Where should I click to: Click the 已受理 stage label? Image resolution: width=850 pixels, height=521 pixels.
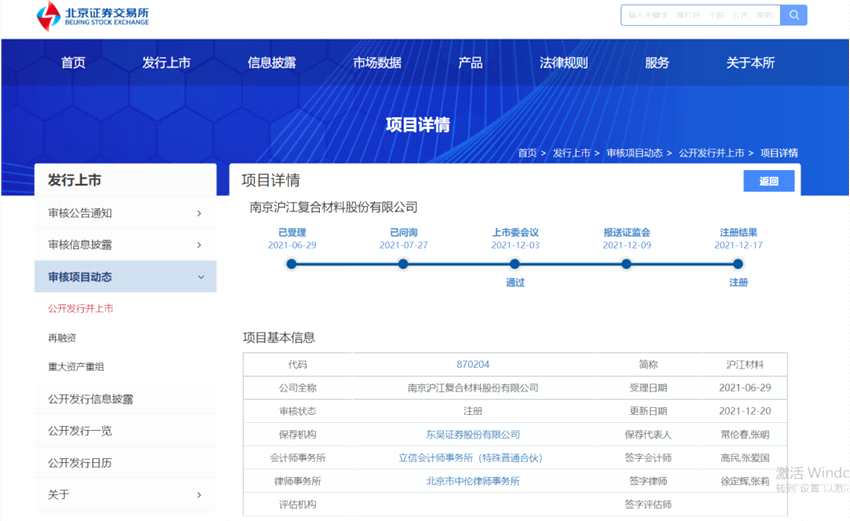[x=292, y=233]
